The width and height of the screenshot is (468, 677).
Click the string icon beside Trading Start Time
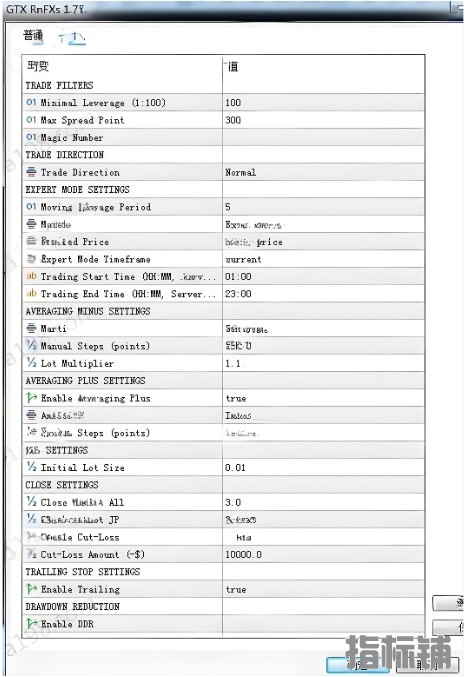(x=31, y=276)
